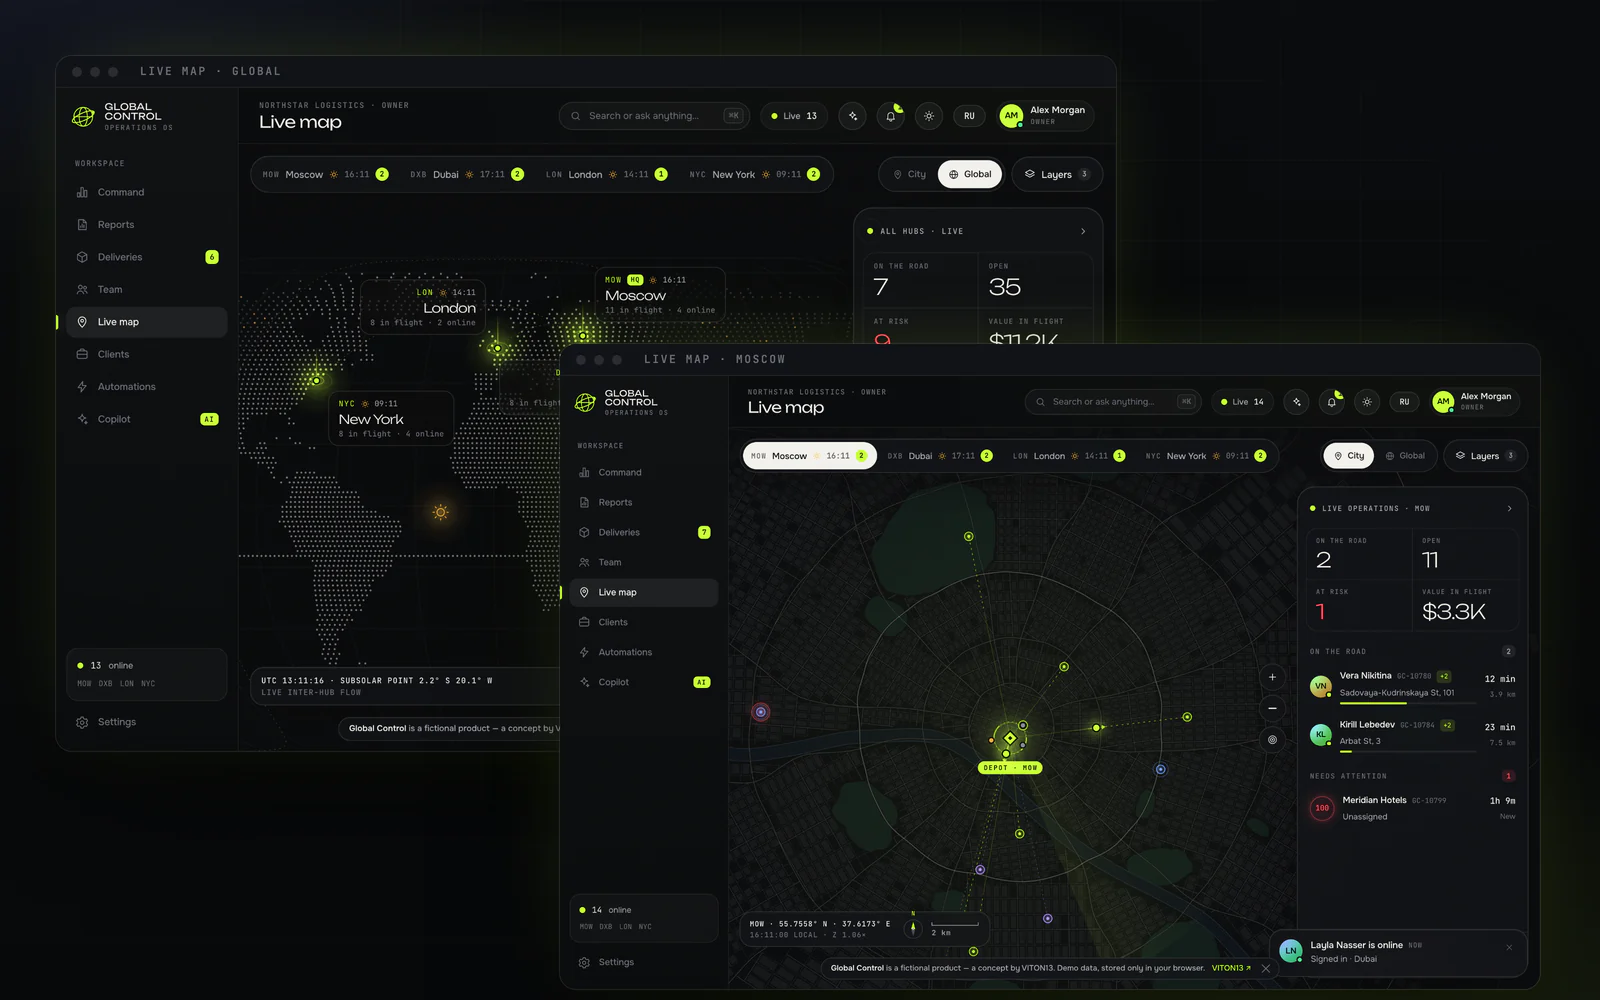Select the Moscow hub tab in Moscow window

[810, 456]
